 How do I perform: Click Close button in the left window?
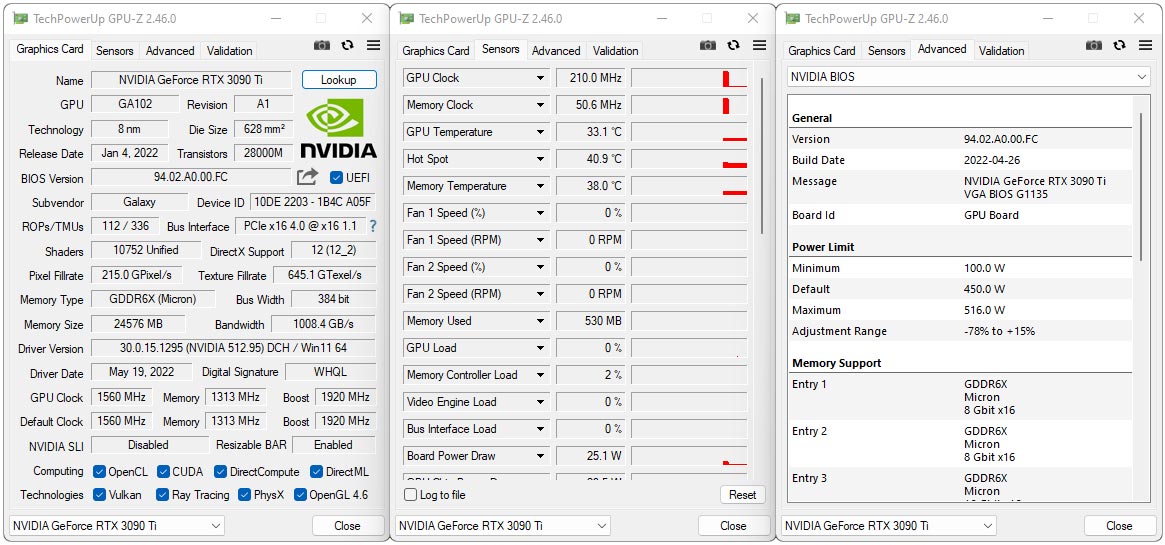(347, 526)
